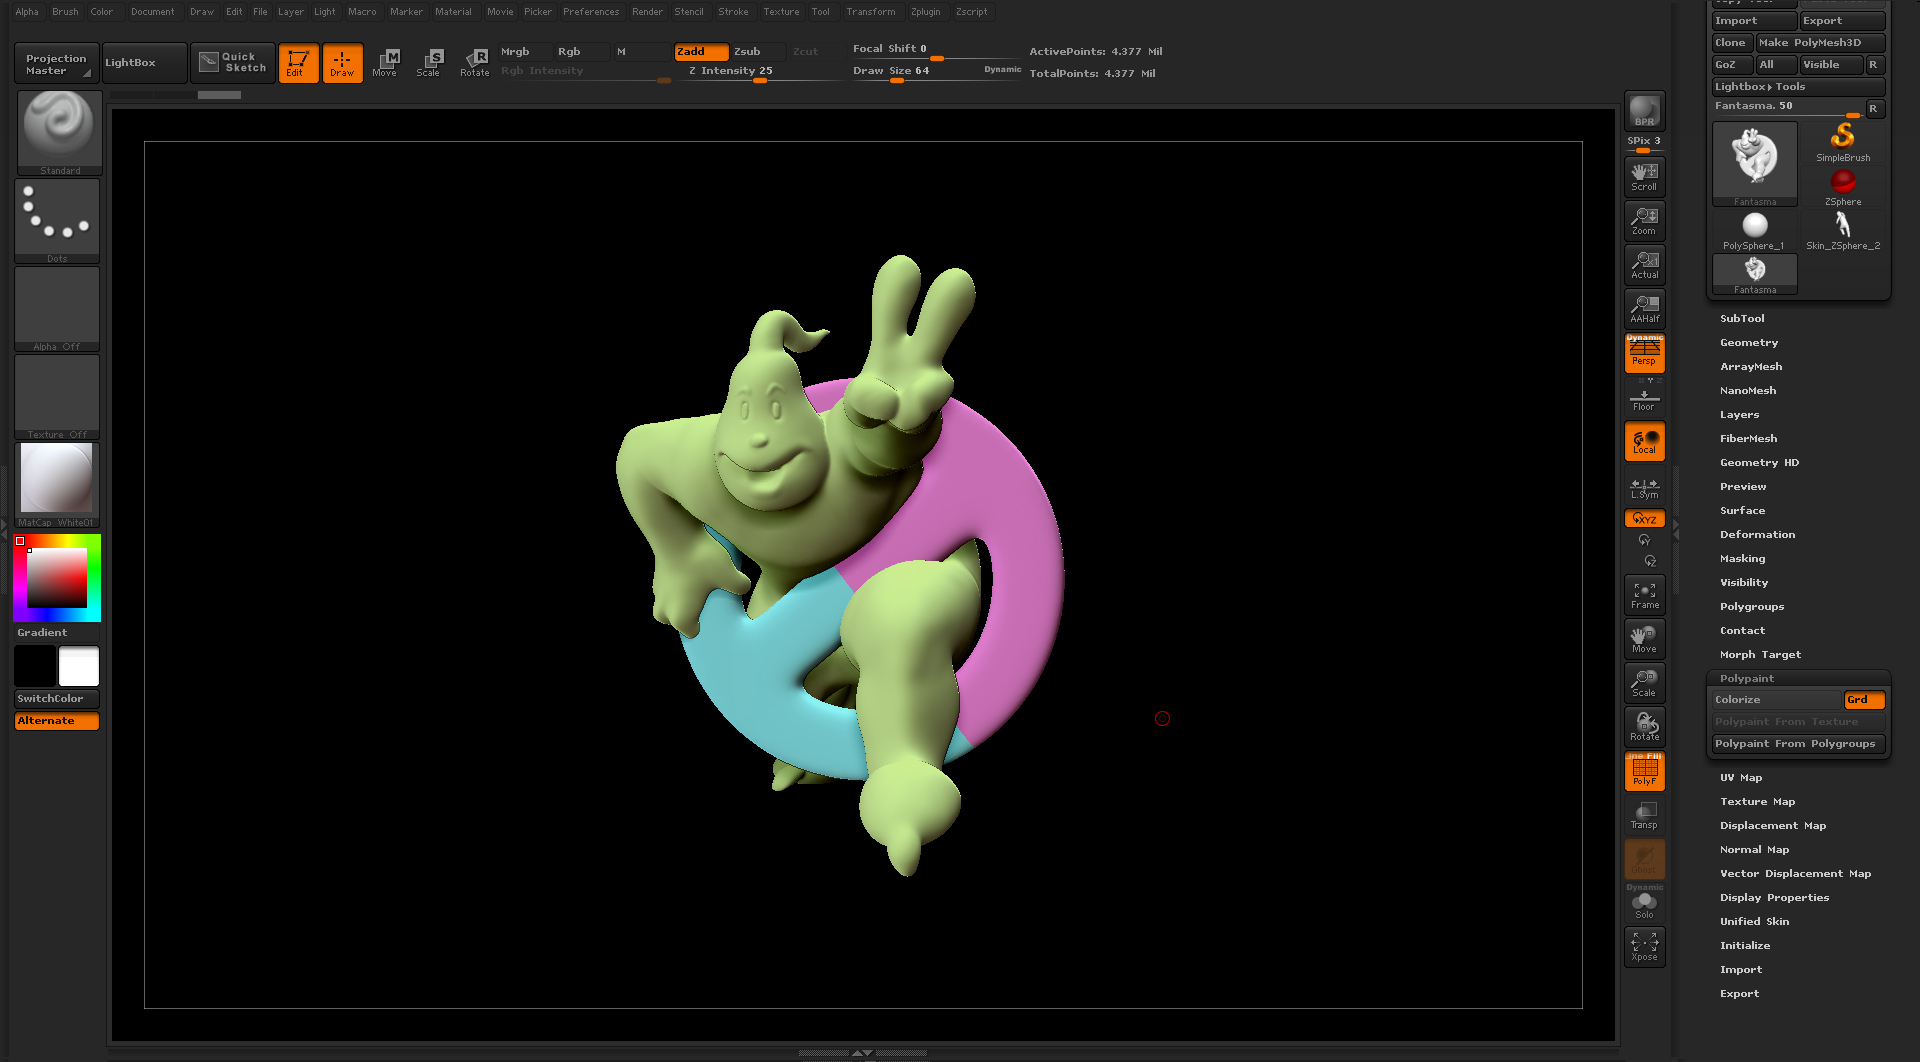Image resolution: width=1920 pixels, height=1062 pixels.
Task: Select the Move tool in top shelf
Action: click(385, 63)
